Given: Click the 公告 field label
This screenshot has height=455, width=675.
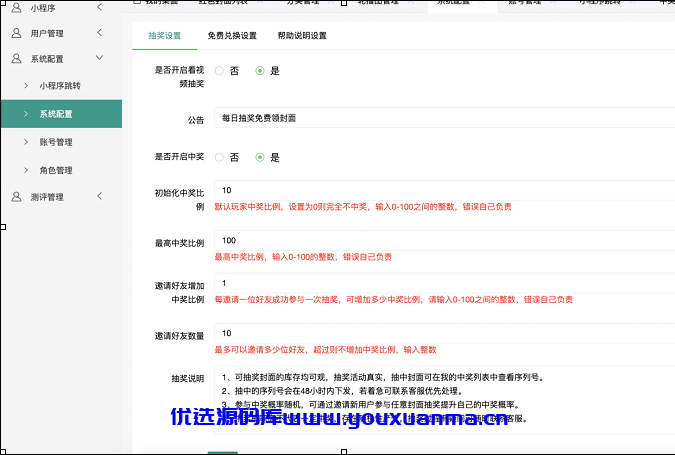Looking at the screenshot, I should [196, 120].
